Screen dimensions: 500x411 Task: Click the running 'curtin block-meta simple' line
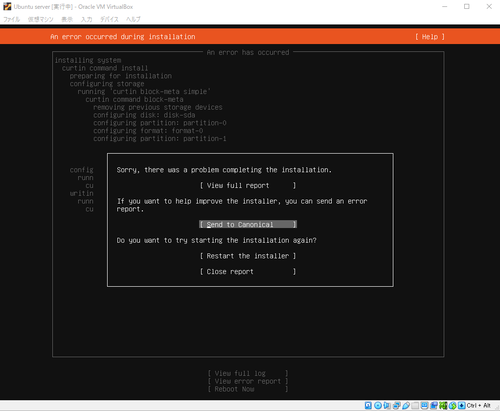click(144, 92)
